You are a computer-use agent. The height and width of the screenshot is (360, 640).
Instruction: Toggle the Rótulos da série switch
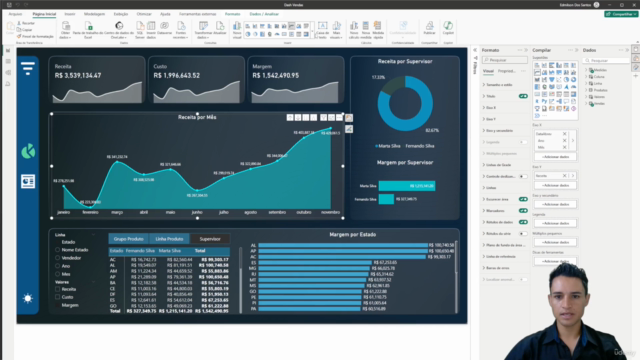pos(523,234)
